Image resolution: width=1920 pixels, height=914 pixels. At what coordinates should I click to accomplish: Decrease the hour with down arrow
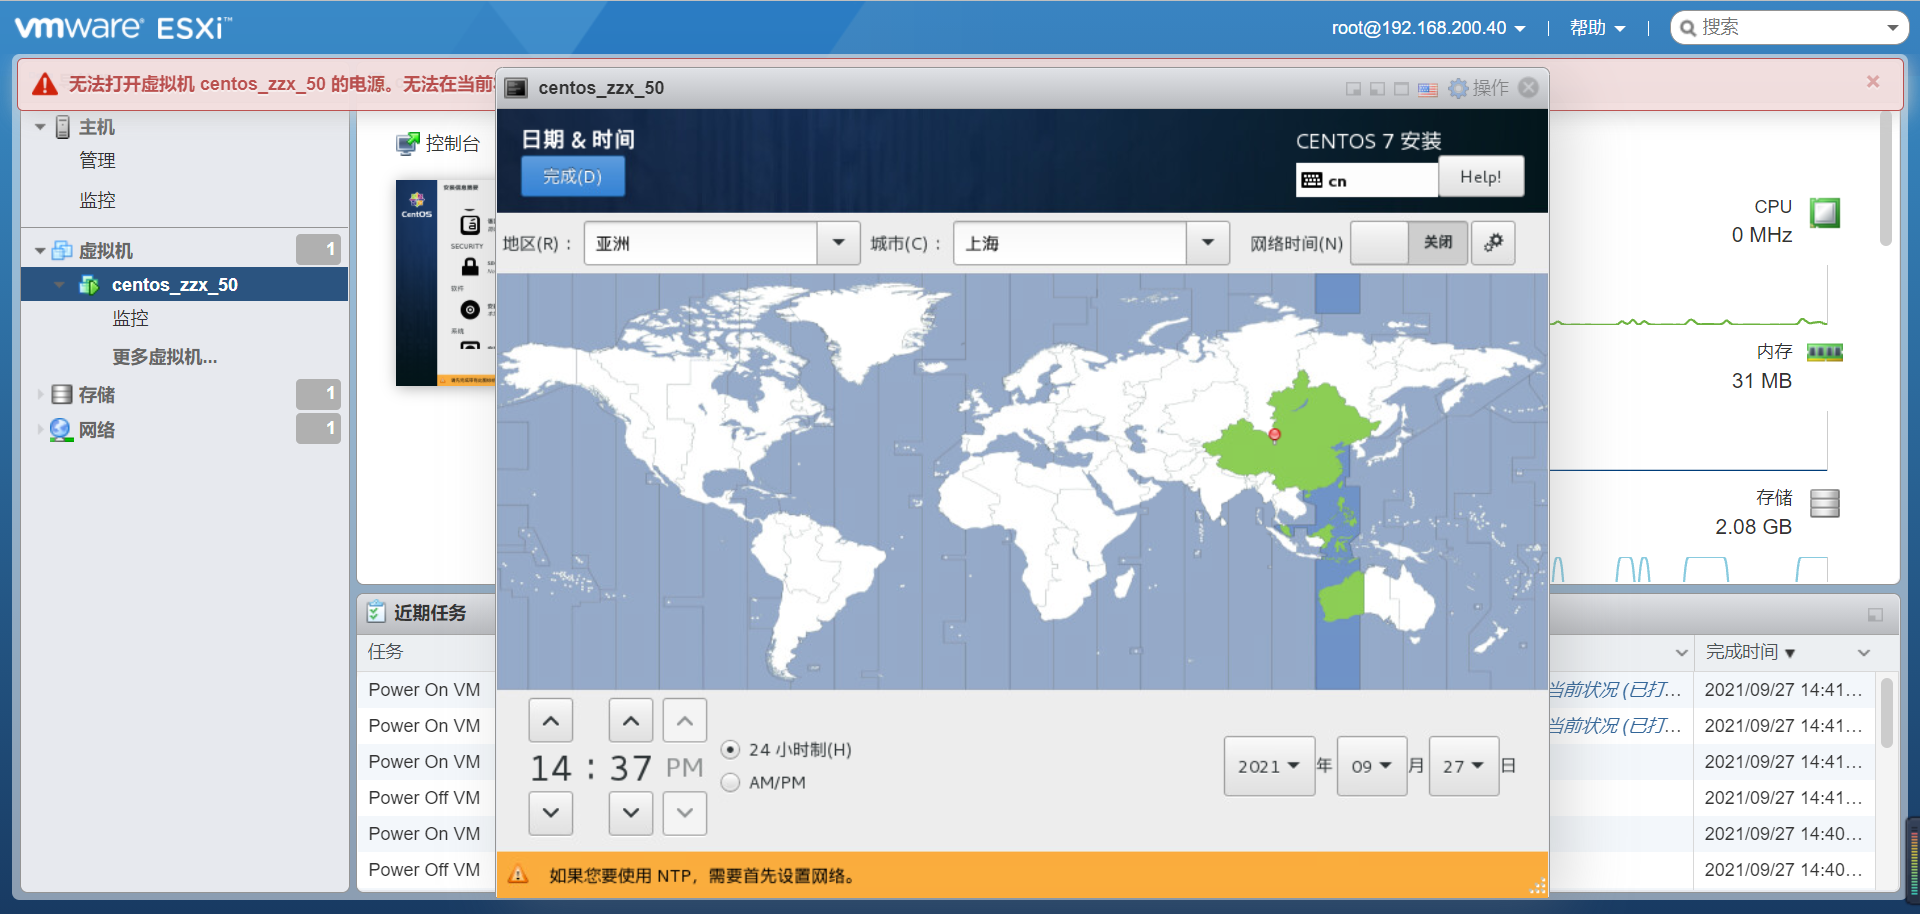tap(551, 813)
